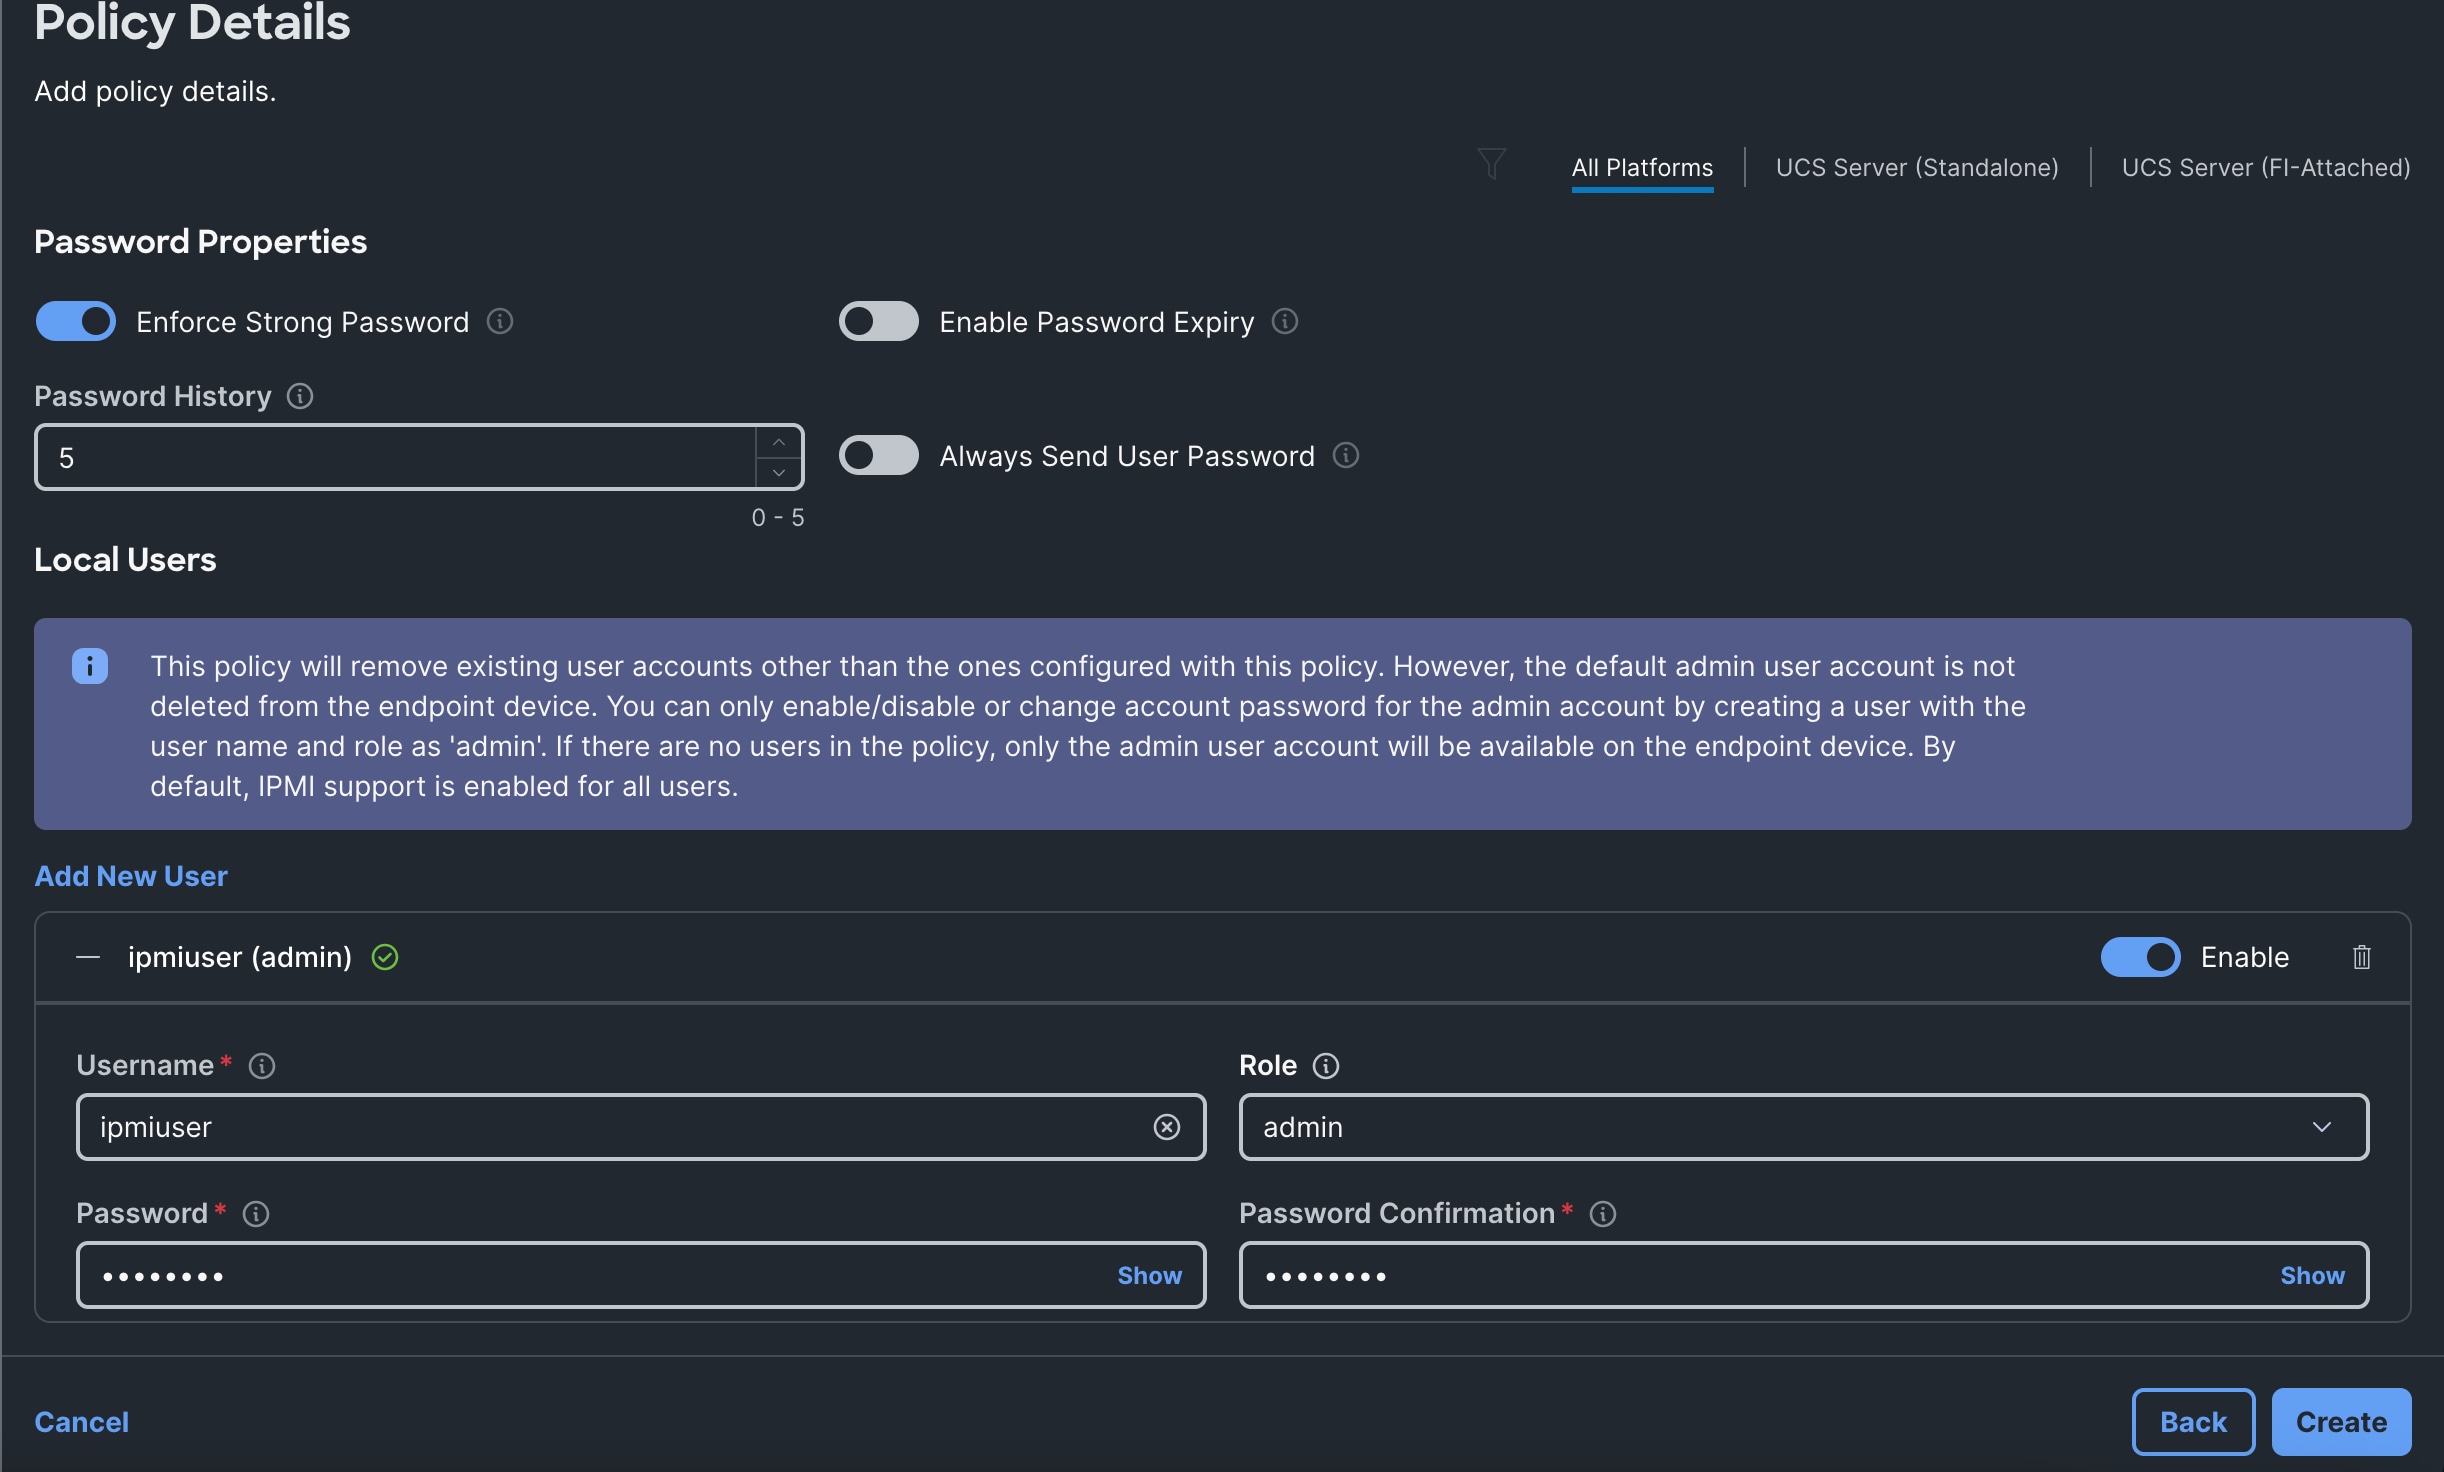This screenshot has width=2444, height=1472.
Task: Click info icon beside Password Confirmation
Action: (1603, 1214)
